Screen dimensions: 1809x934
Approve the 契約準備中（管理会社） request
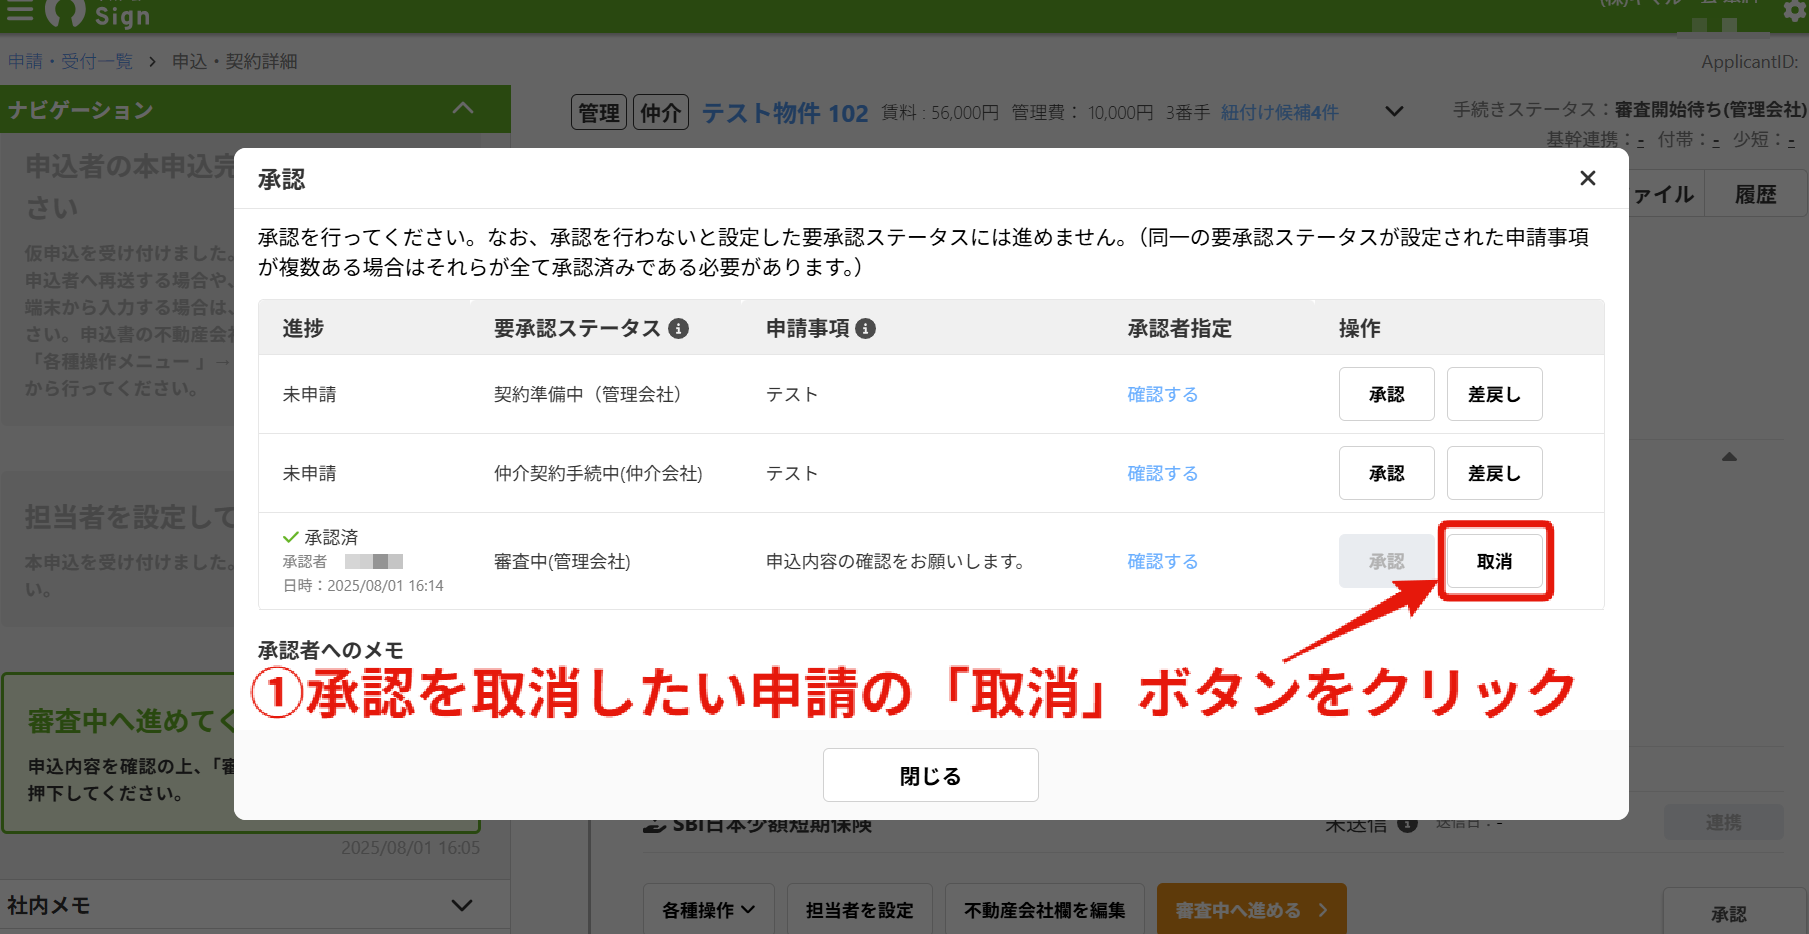click(1386, 394)
